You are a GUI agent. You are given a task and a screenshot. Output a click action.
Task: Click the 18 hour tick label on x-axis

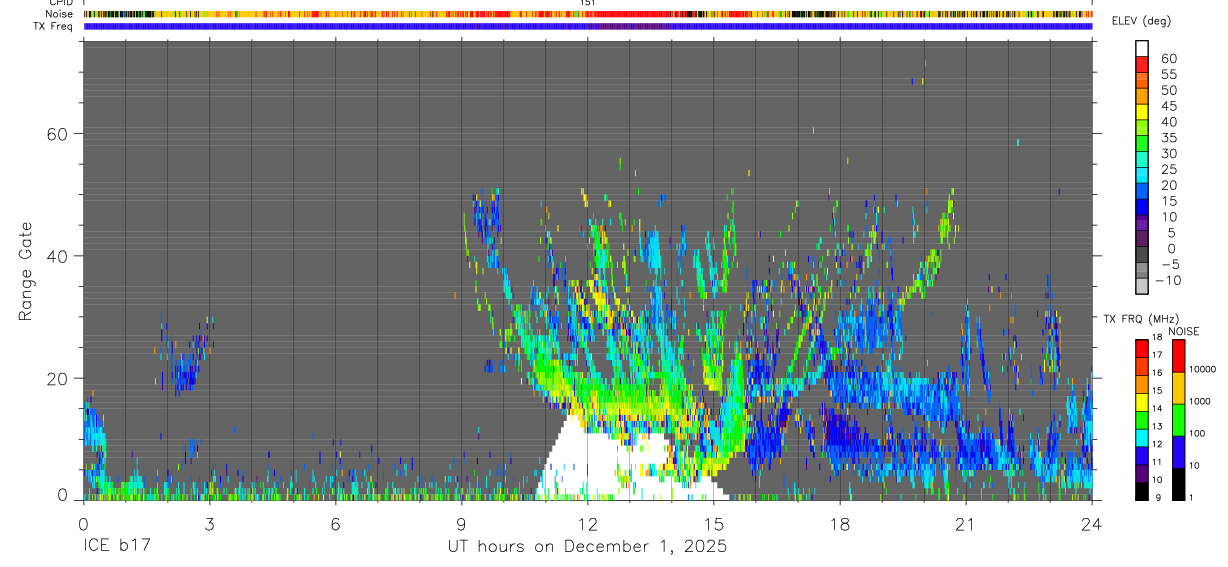pyautogui.click(x=839, y=523)
